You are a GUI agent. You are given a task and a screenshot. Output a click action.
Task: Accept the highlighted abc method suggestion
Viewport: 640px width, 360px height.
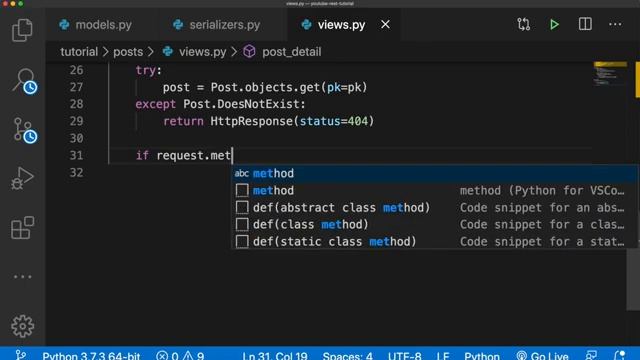click(434, 173)
